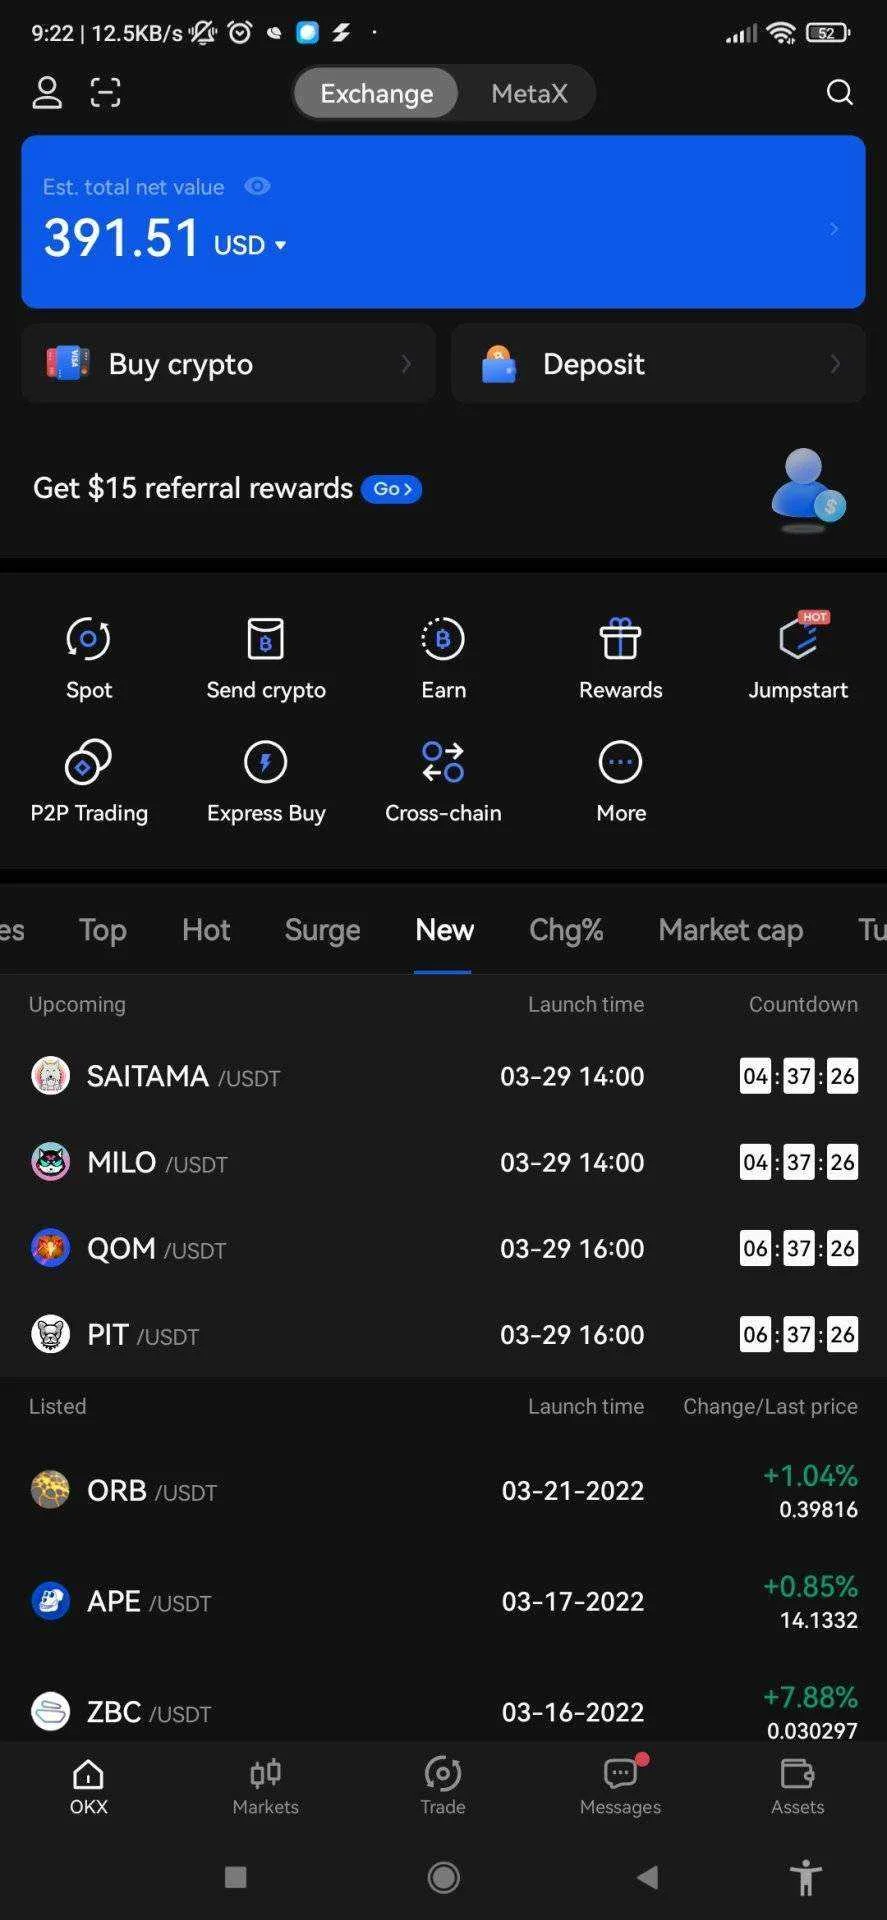Open Trade in bottom navigation

(443, 1787)
